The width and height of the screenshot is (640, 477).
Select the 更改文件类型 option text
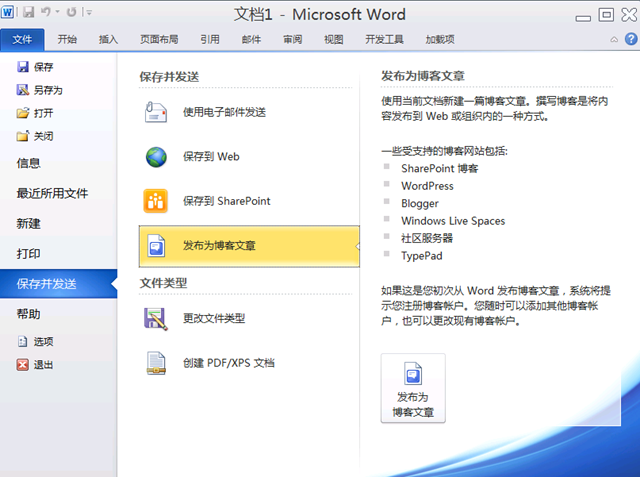pyautogui.click(x=214, y=318)
